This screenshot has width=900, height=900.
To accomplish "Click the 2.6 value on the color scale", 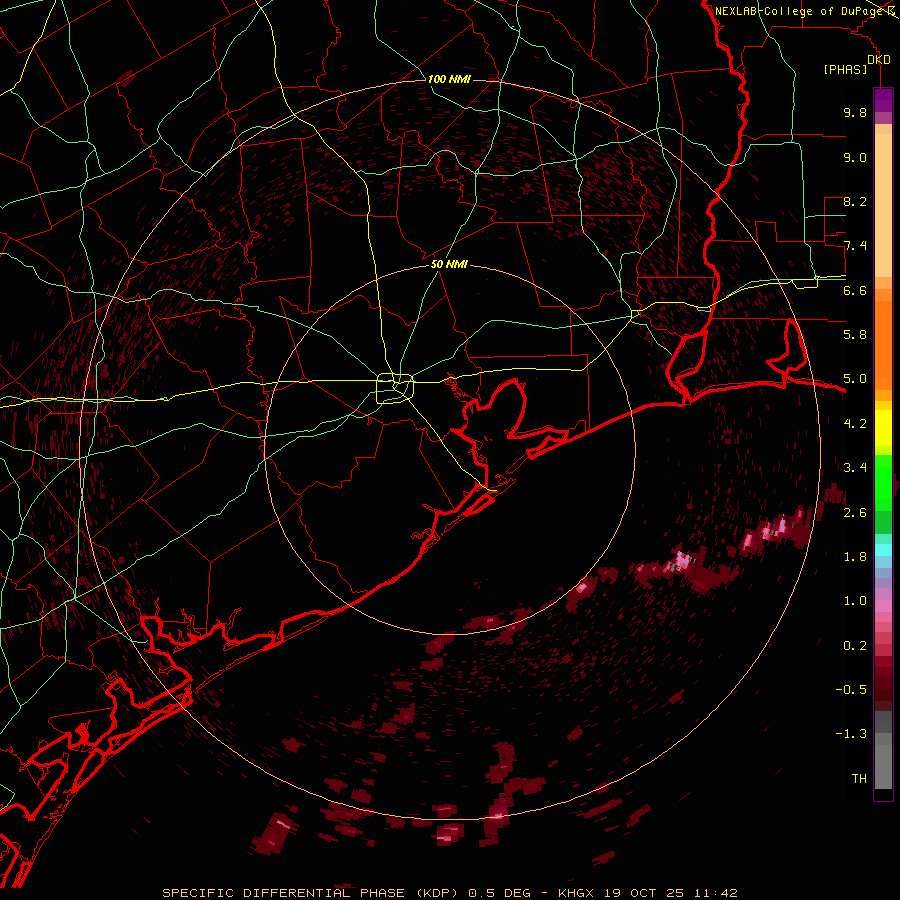I will click(x=855, y=512).
